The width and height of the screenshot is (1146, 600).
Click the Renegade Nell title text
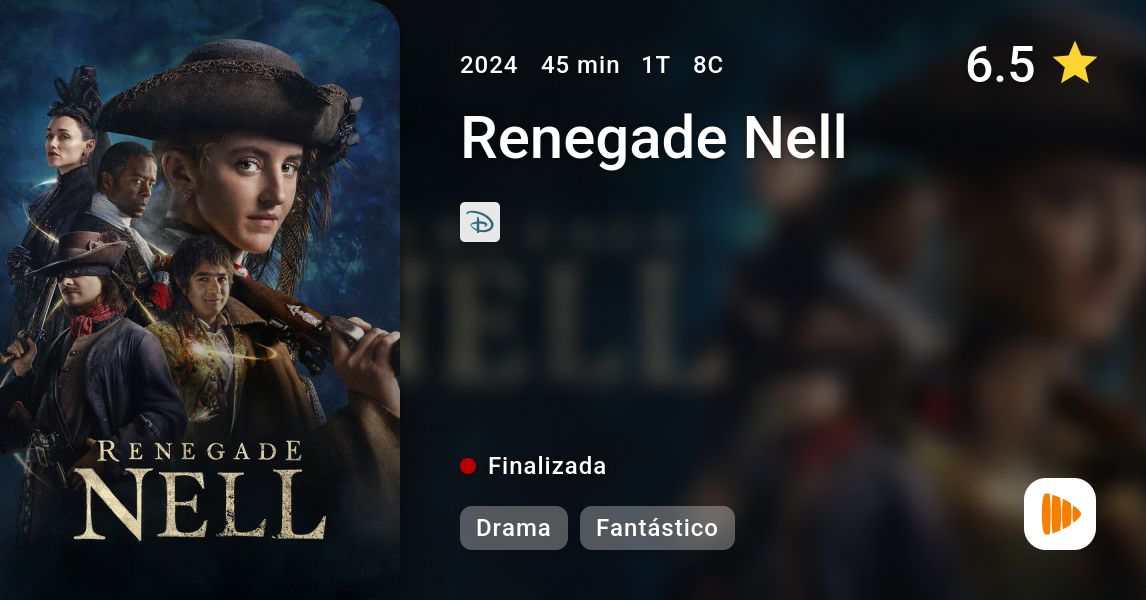(x=654, y=137)
